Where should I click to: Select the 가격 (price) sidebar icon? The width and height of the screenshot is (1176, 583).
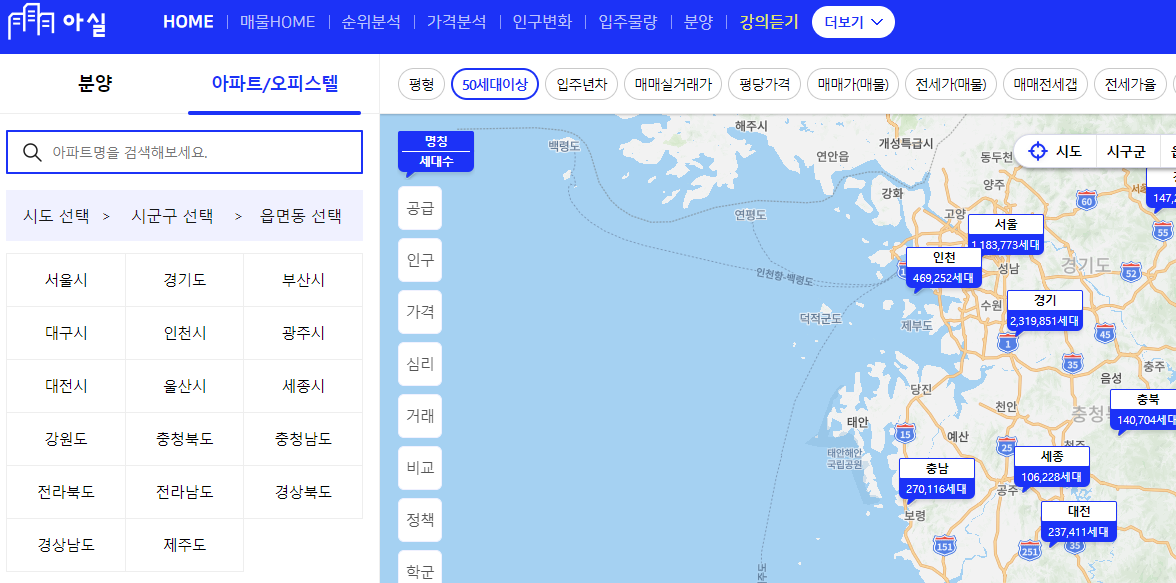click(x=419, y=312)
